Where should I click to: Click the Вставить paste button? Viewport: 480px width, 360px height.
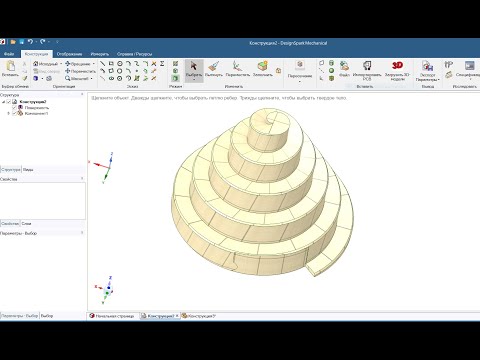click(10, 69)
